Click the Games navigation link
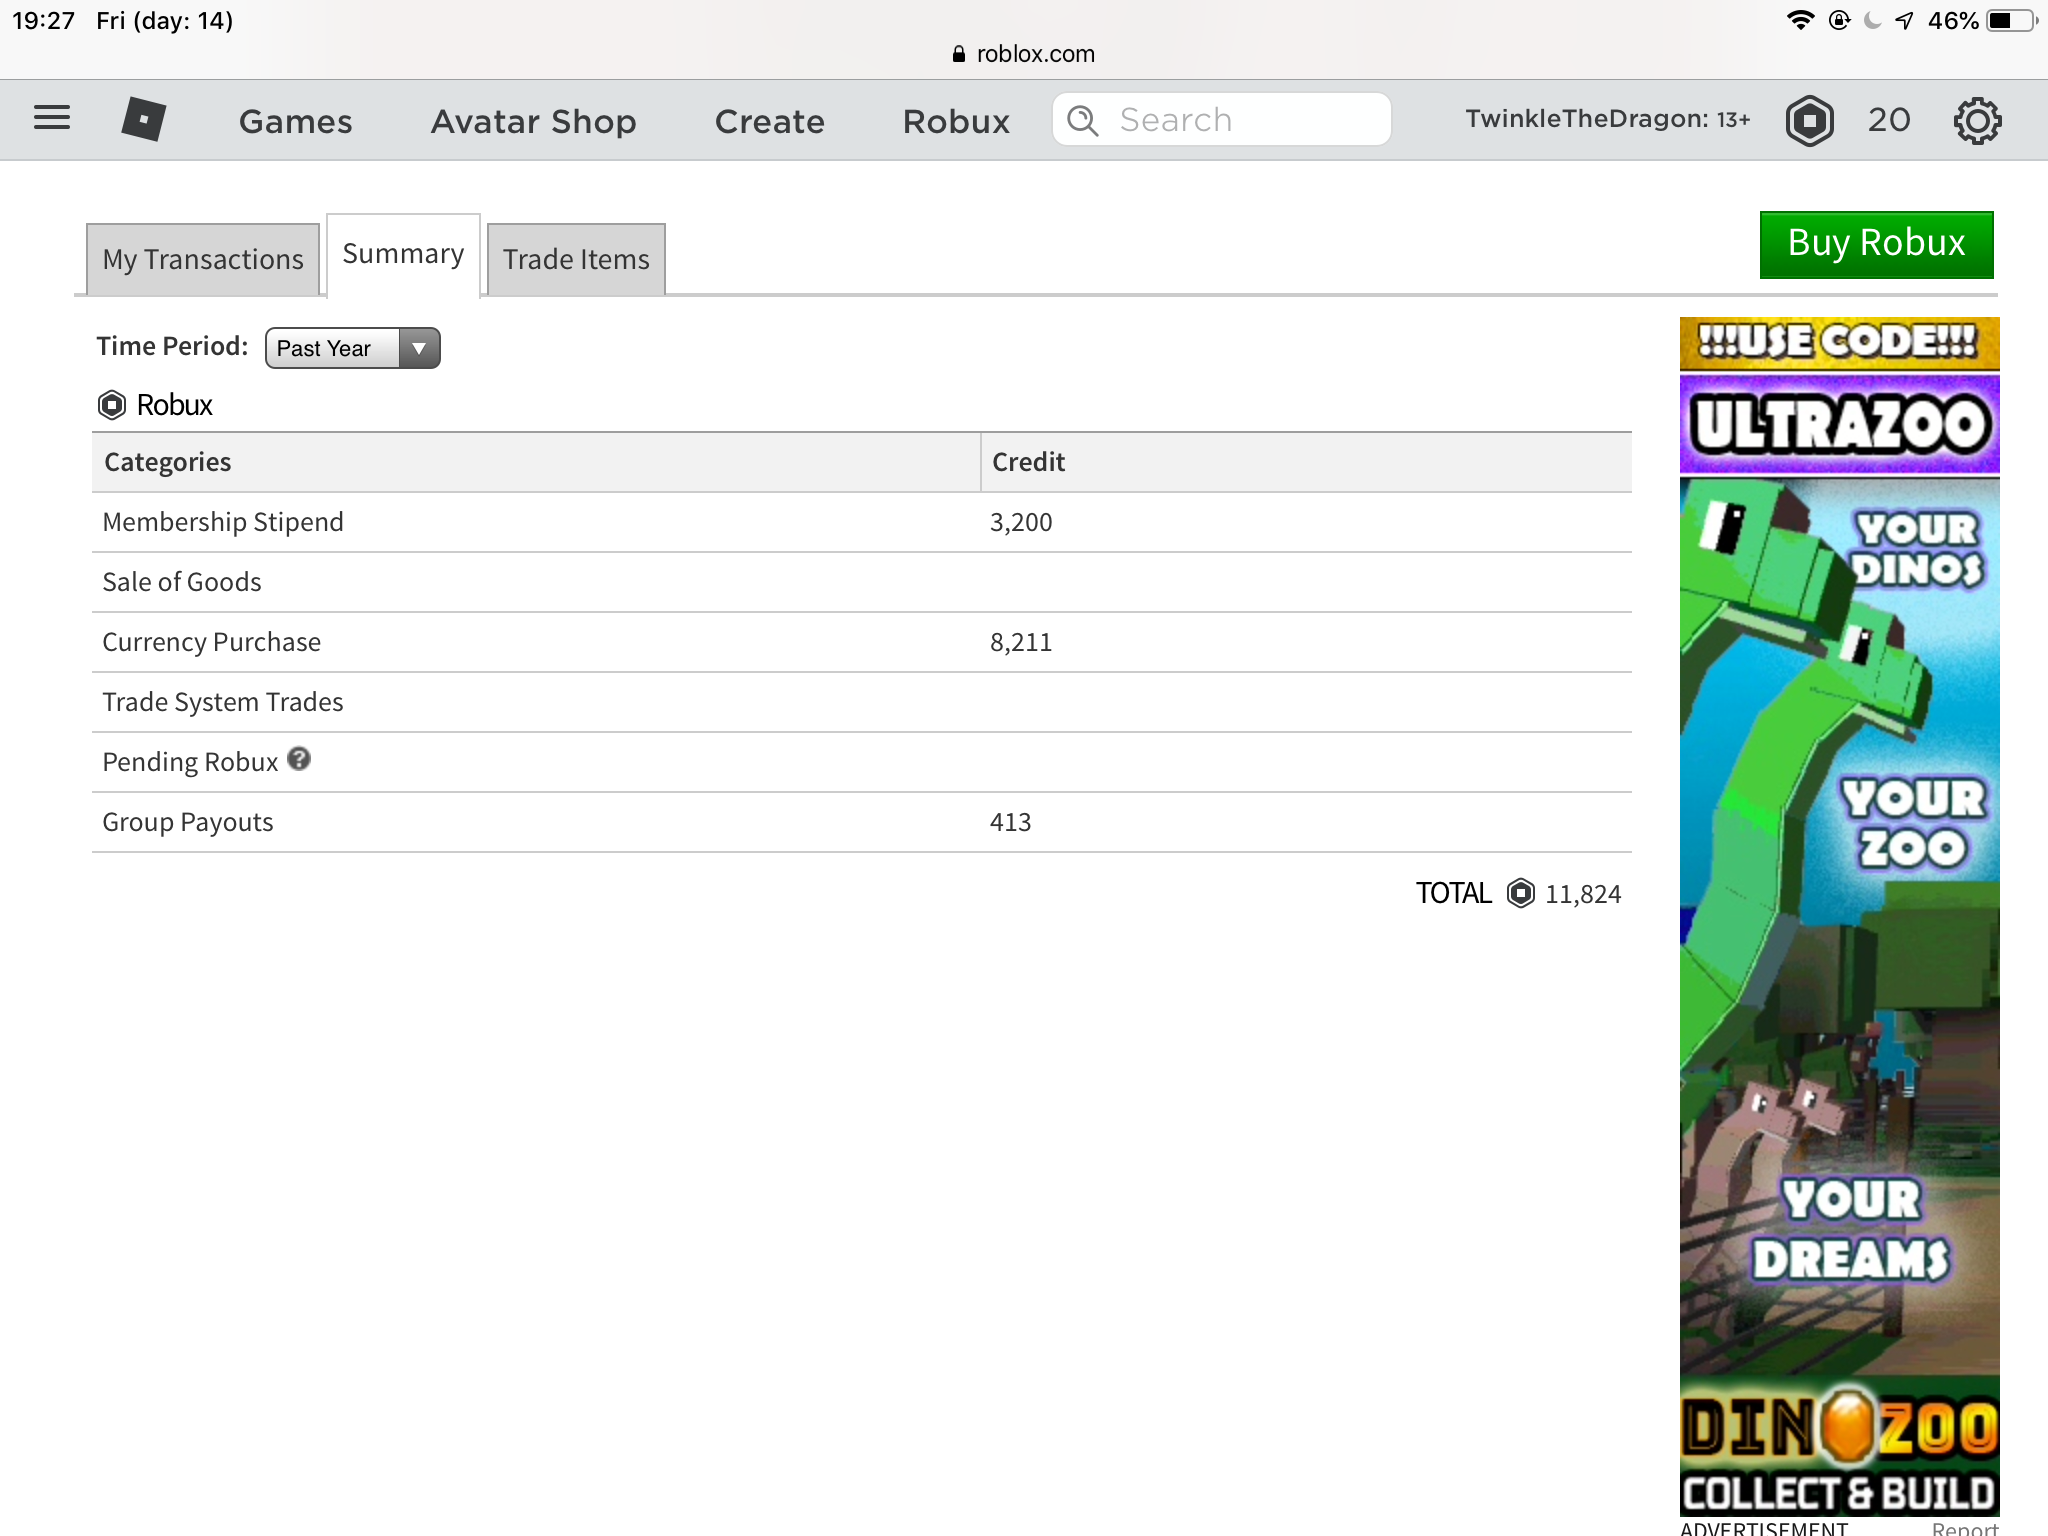Viewport: 2048px width, 1536px height. click(x=295, y=119)
